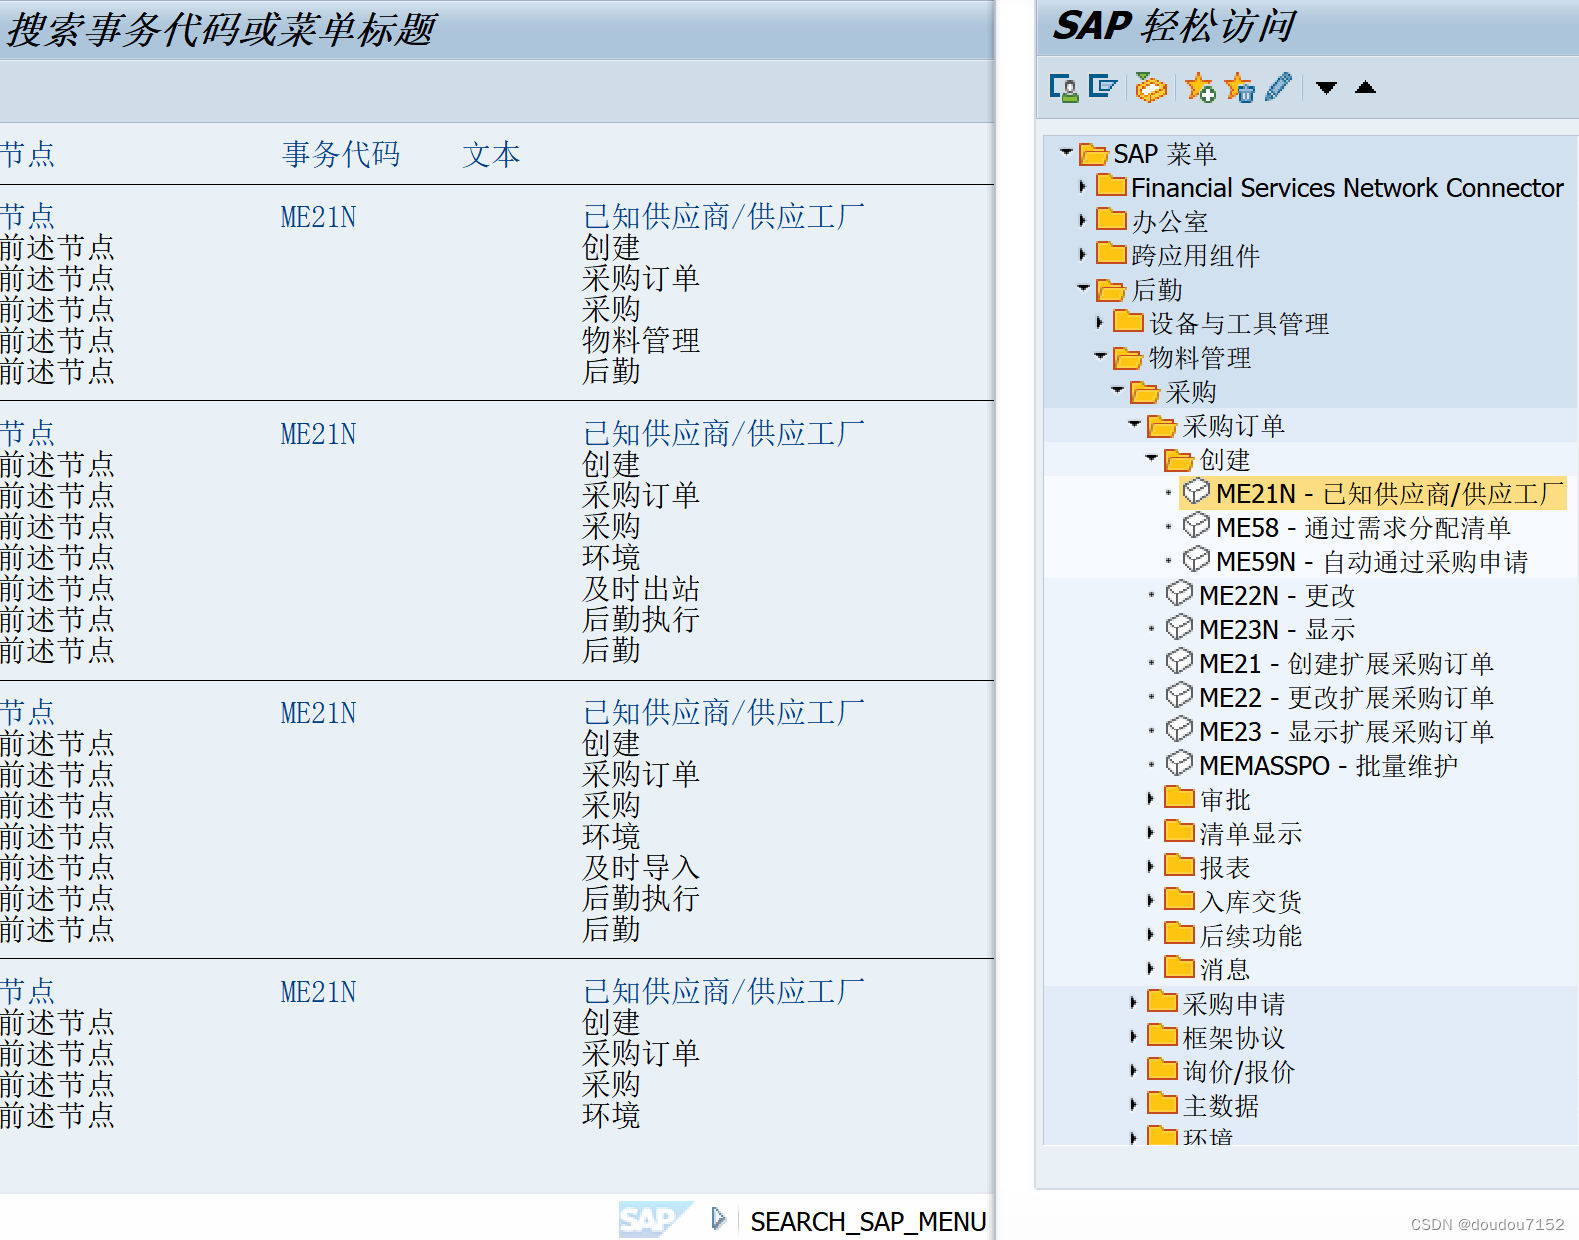Expand the 采购申请 folder arrow

click(x=1134, y=1003)
